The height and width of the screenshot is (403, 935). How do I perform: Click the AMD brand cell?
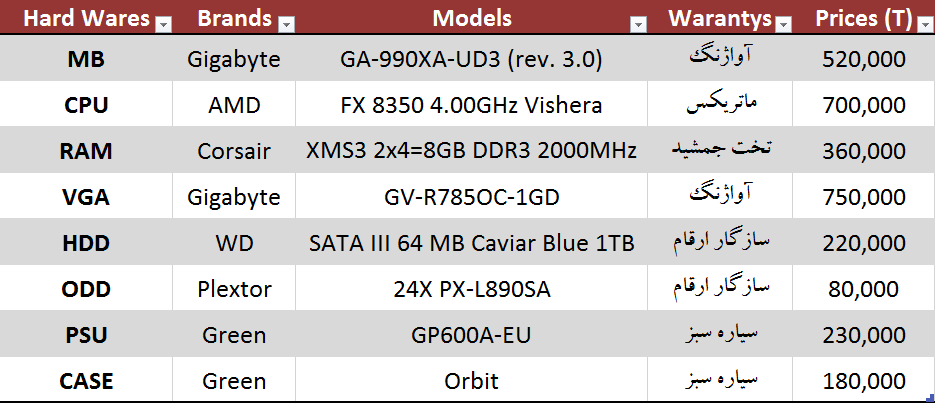pyautogui.click(x=234, y=105)
